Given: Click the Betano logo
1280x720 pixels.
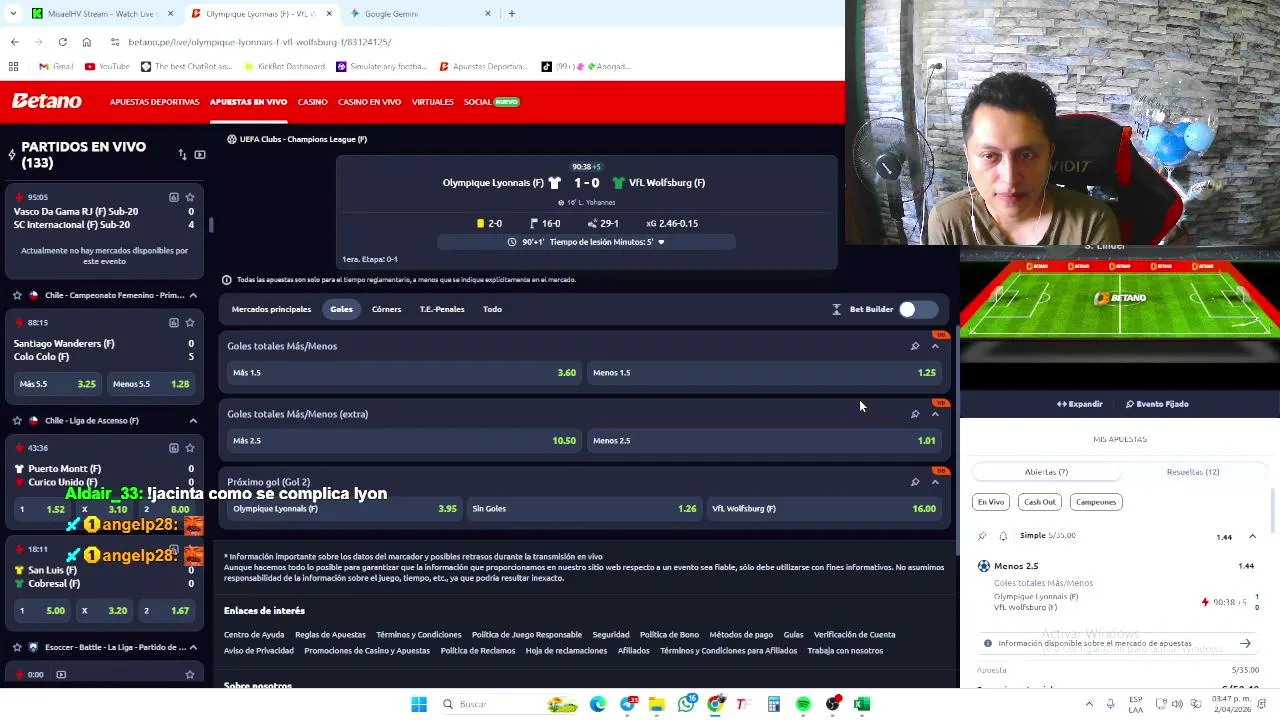Looking at the screenshot, I should click(46, 101).
